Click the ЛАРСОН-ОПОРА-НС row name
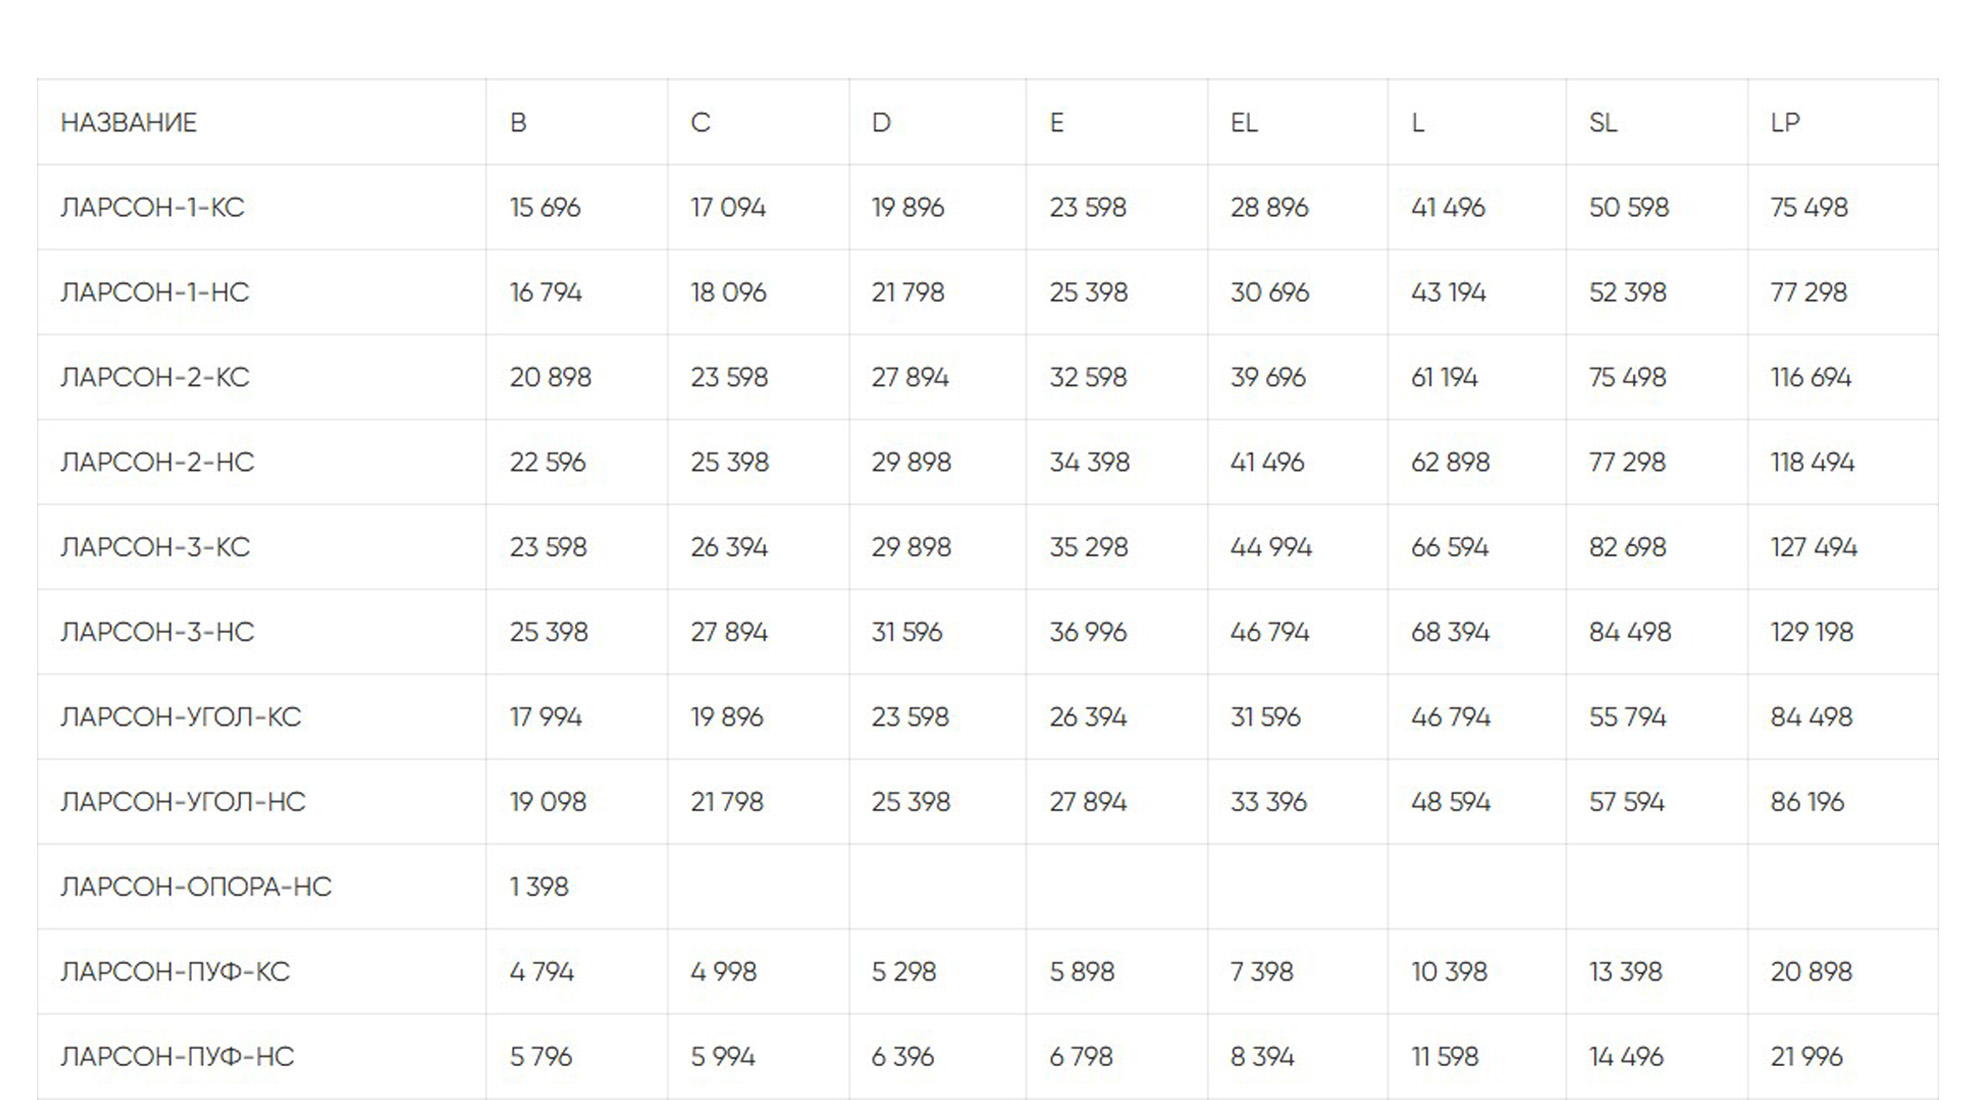Image resolution: width=1976 pixels, height=1100 pixels. pos(196,888)
